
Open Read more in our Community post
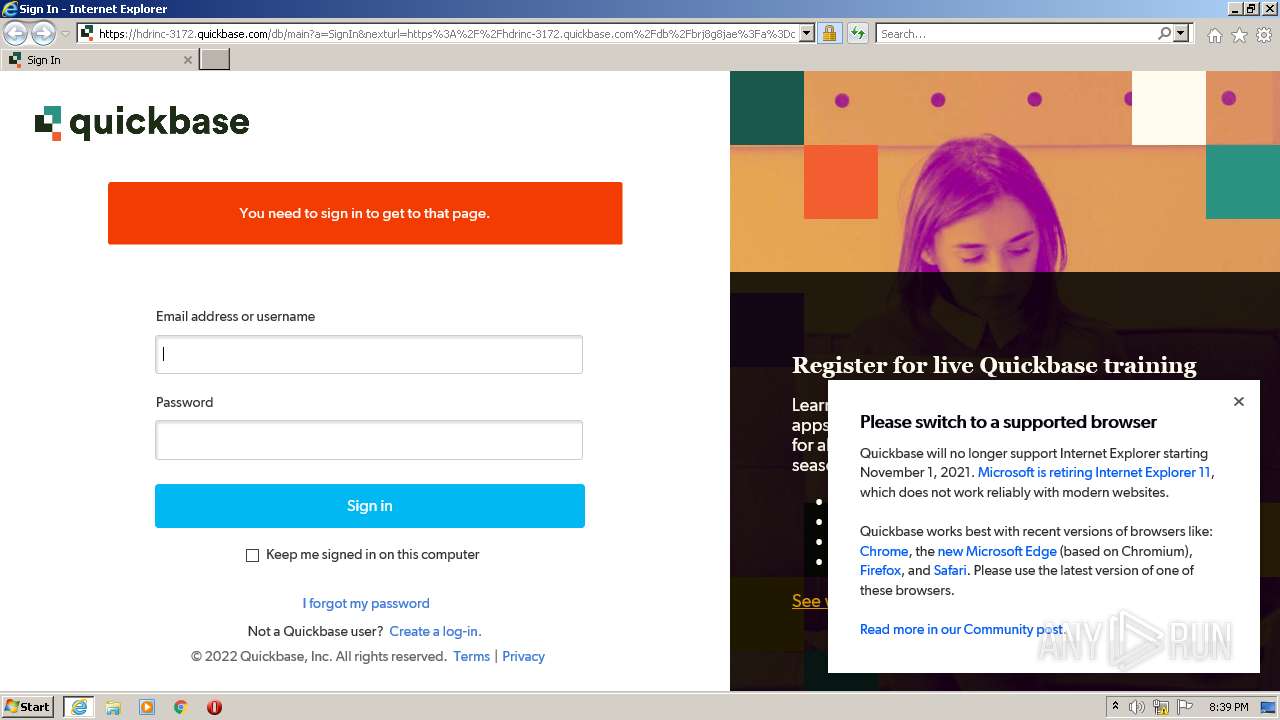961,629
